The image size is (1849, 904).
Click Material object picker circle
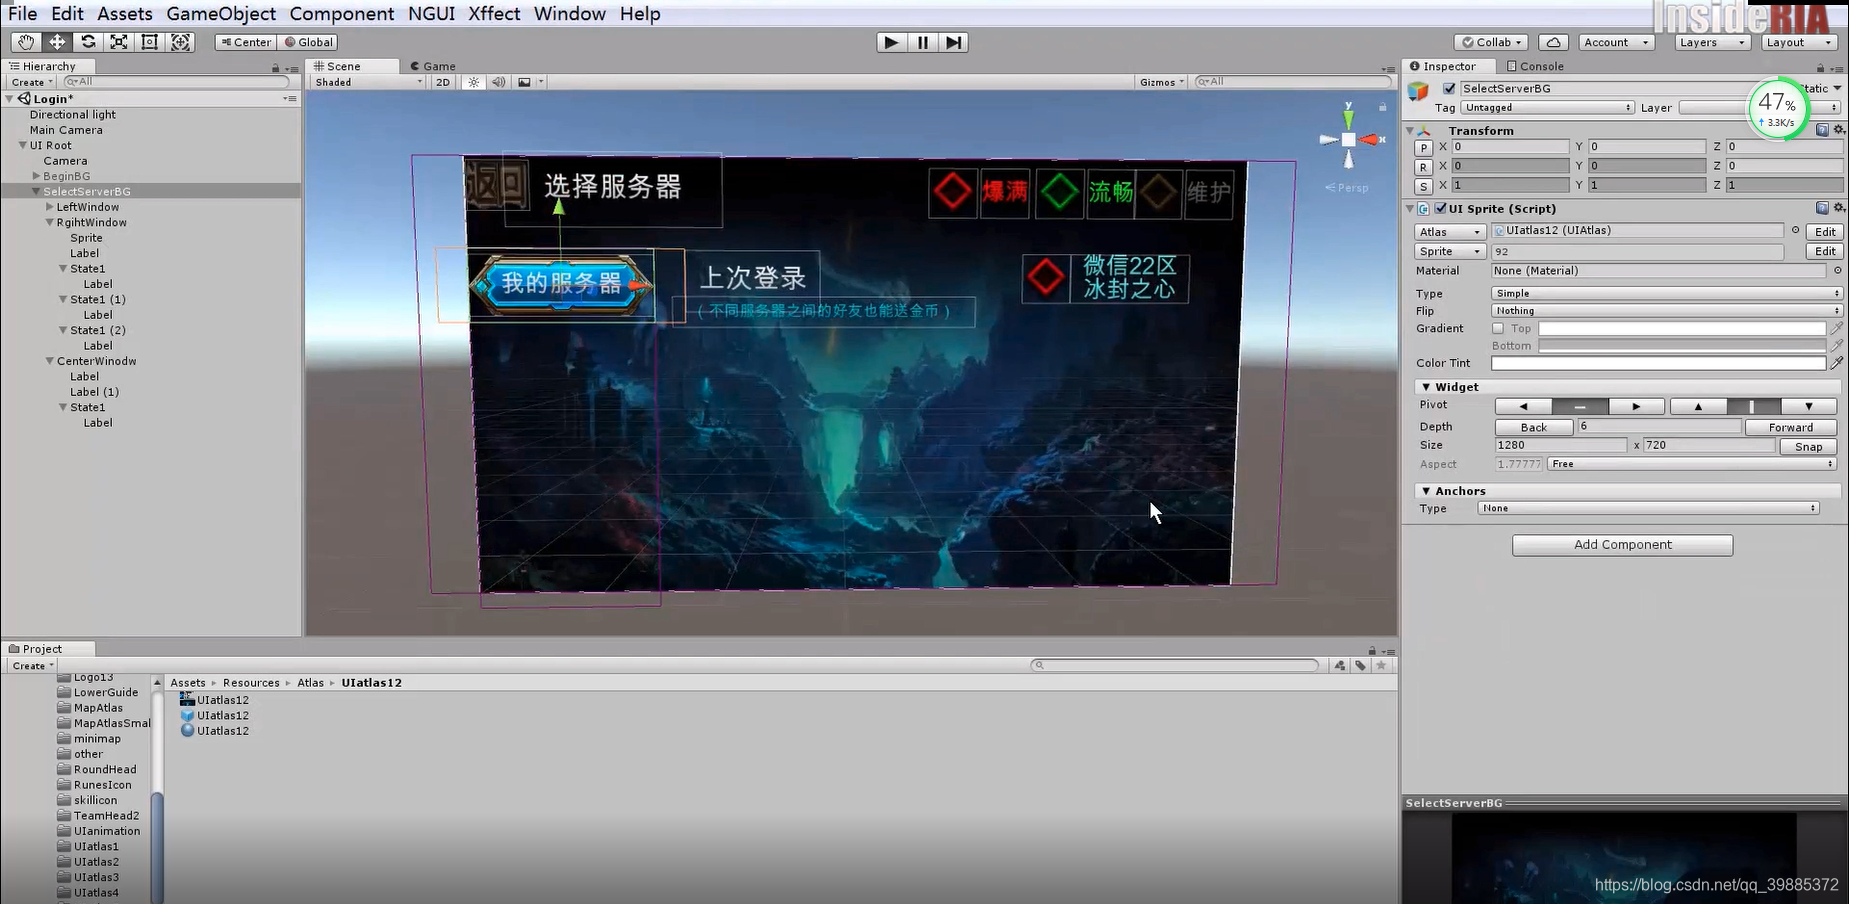pyautogui.click(x=1837, y=270)
